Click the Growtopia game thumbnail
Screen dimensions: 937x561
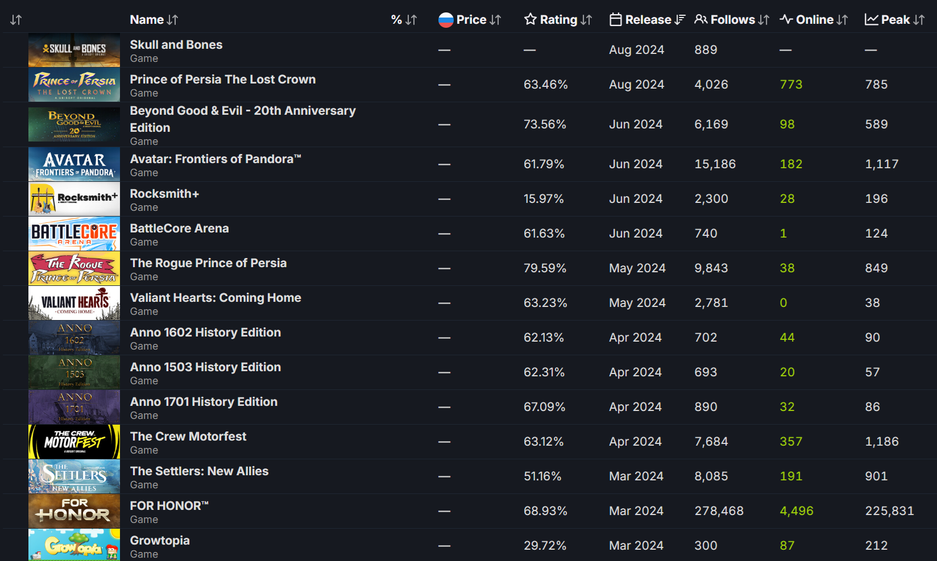point(74,545)
